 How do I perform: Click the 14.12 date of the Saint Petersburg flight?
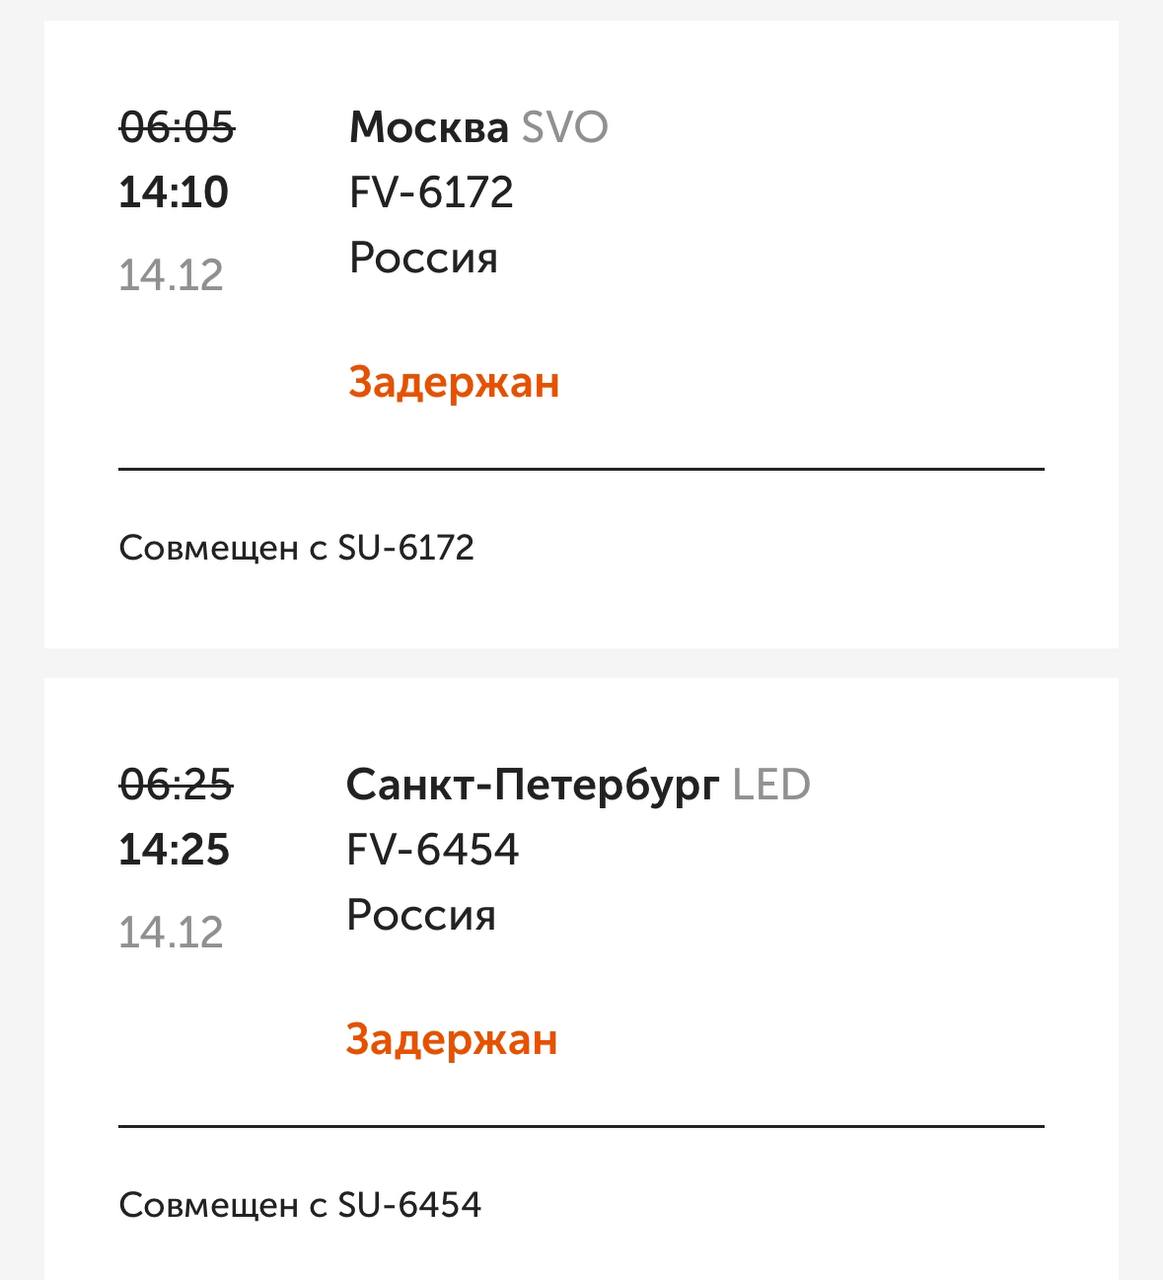coord(171,932)
